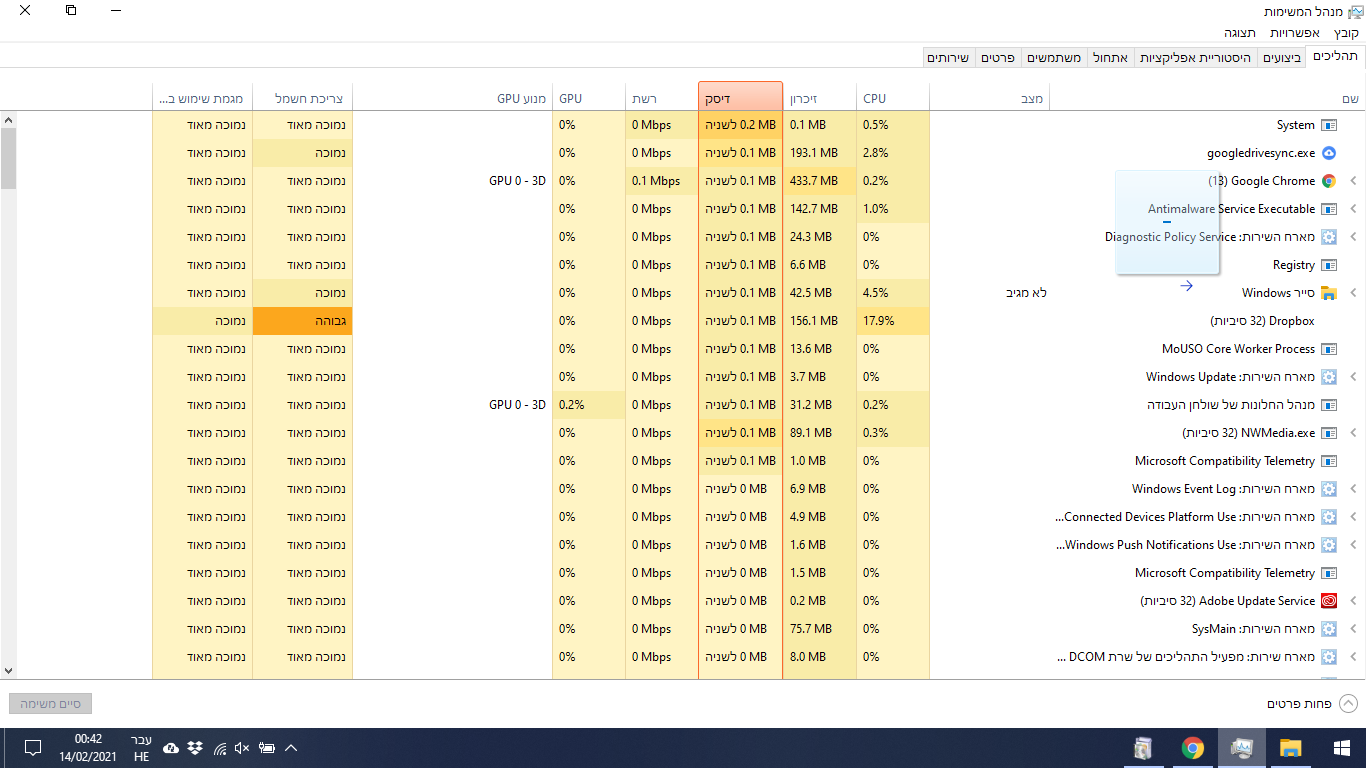Click the scrollbar down arrow
This screenshot has height=768, width=1366.
(8, 671)
